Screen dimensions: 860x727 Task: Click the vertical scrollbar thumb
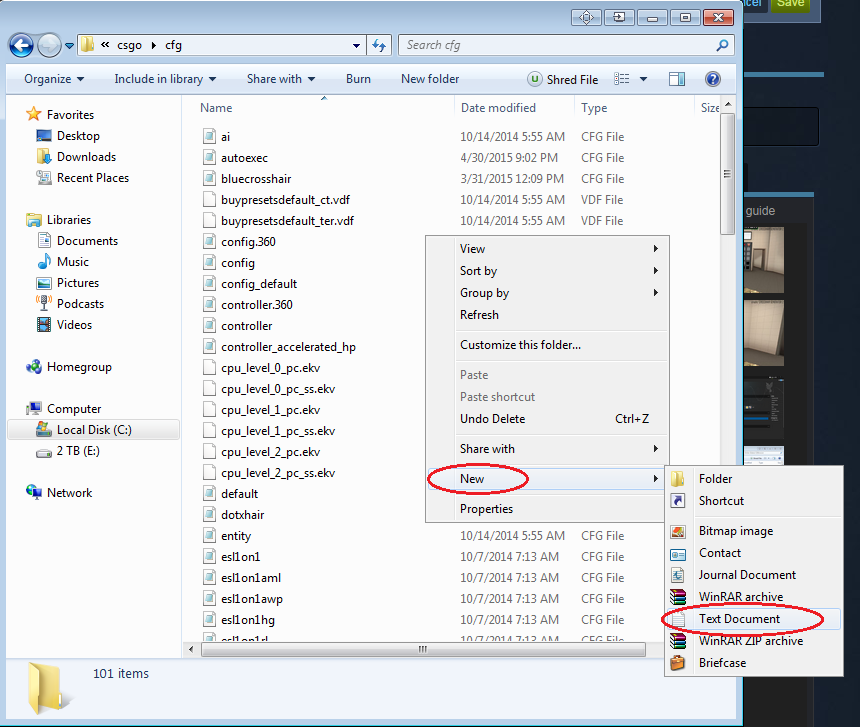727,174
